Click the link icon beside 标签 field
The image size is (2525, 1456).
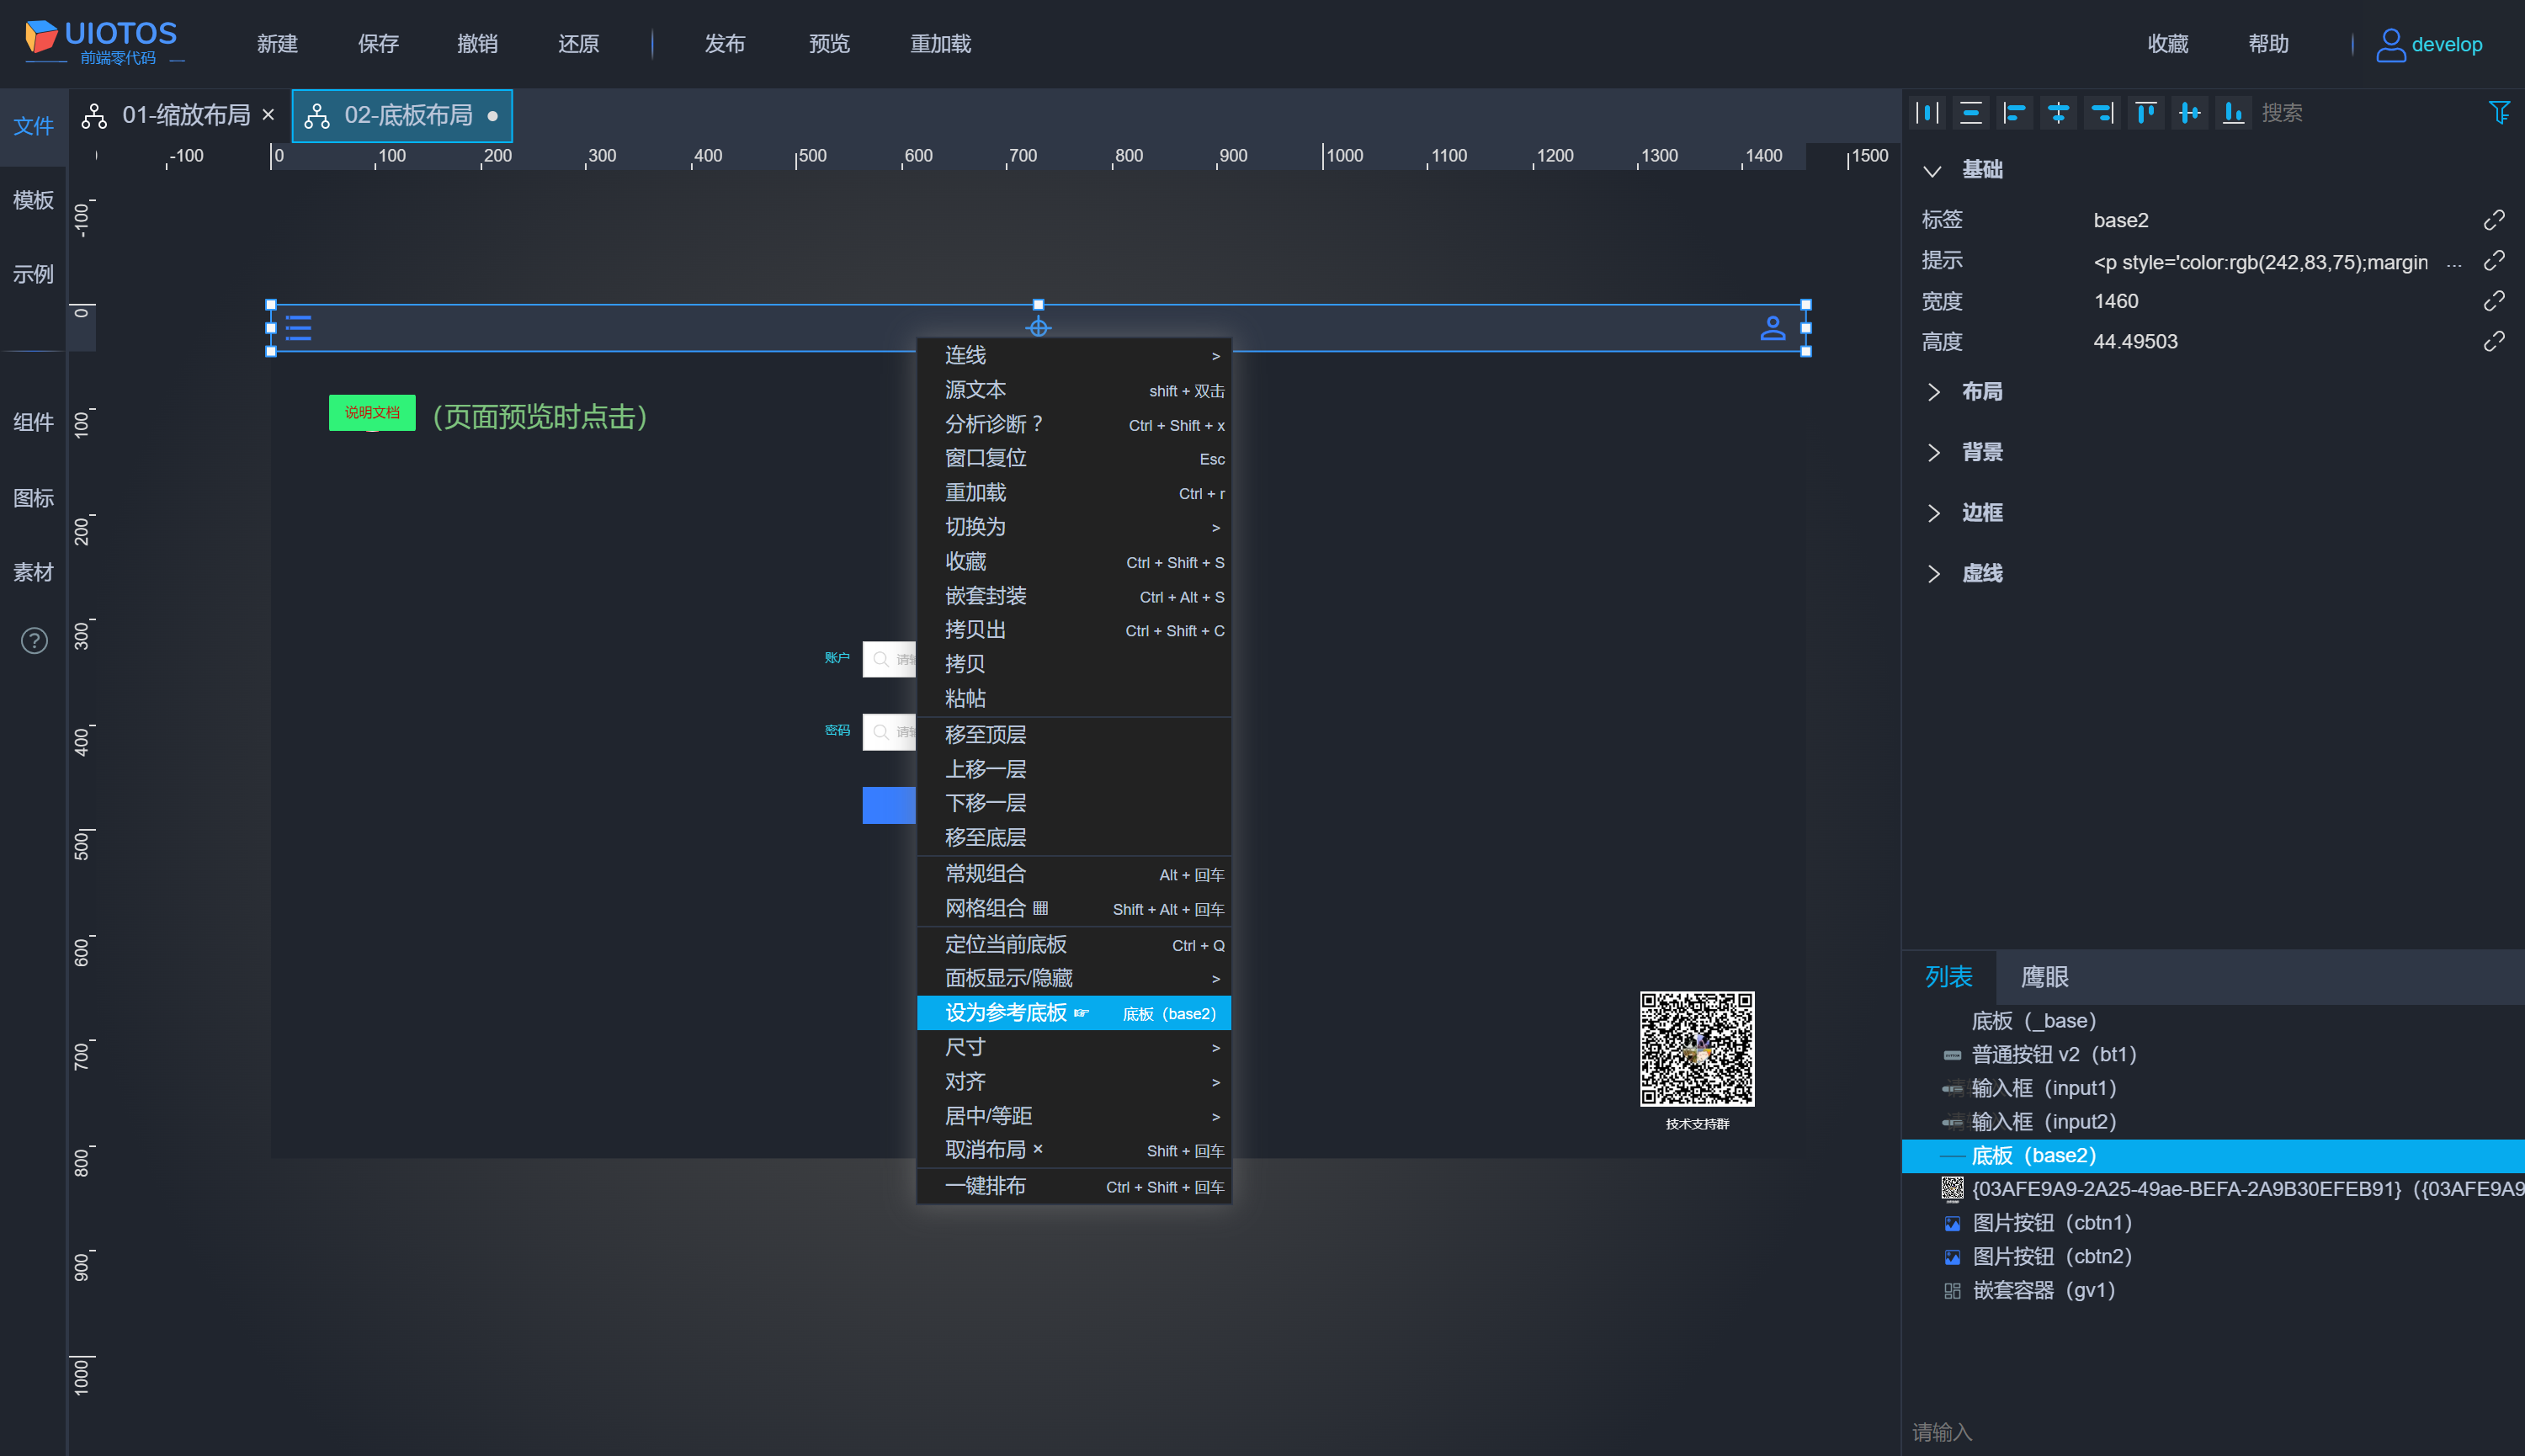tap(2493, 220)
